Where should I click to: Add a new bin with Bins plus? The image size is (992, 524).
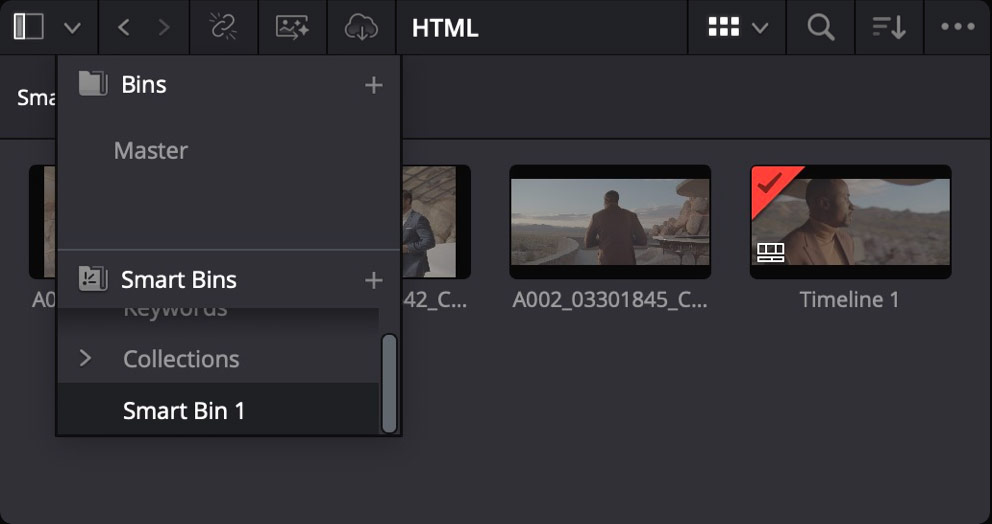tap(374, 85)
